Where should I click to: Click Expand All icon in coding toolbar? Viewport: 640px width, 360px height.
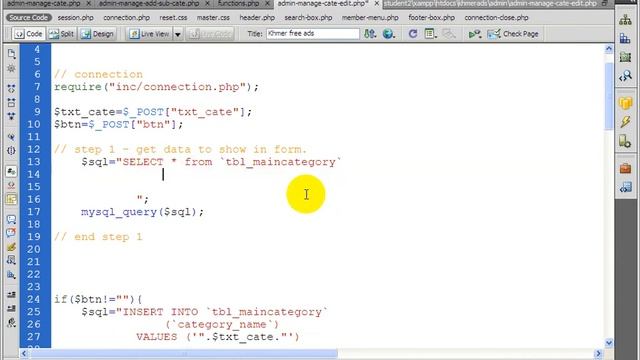click(11, 116)
